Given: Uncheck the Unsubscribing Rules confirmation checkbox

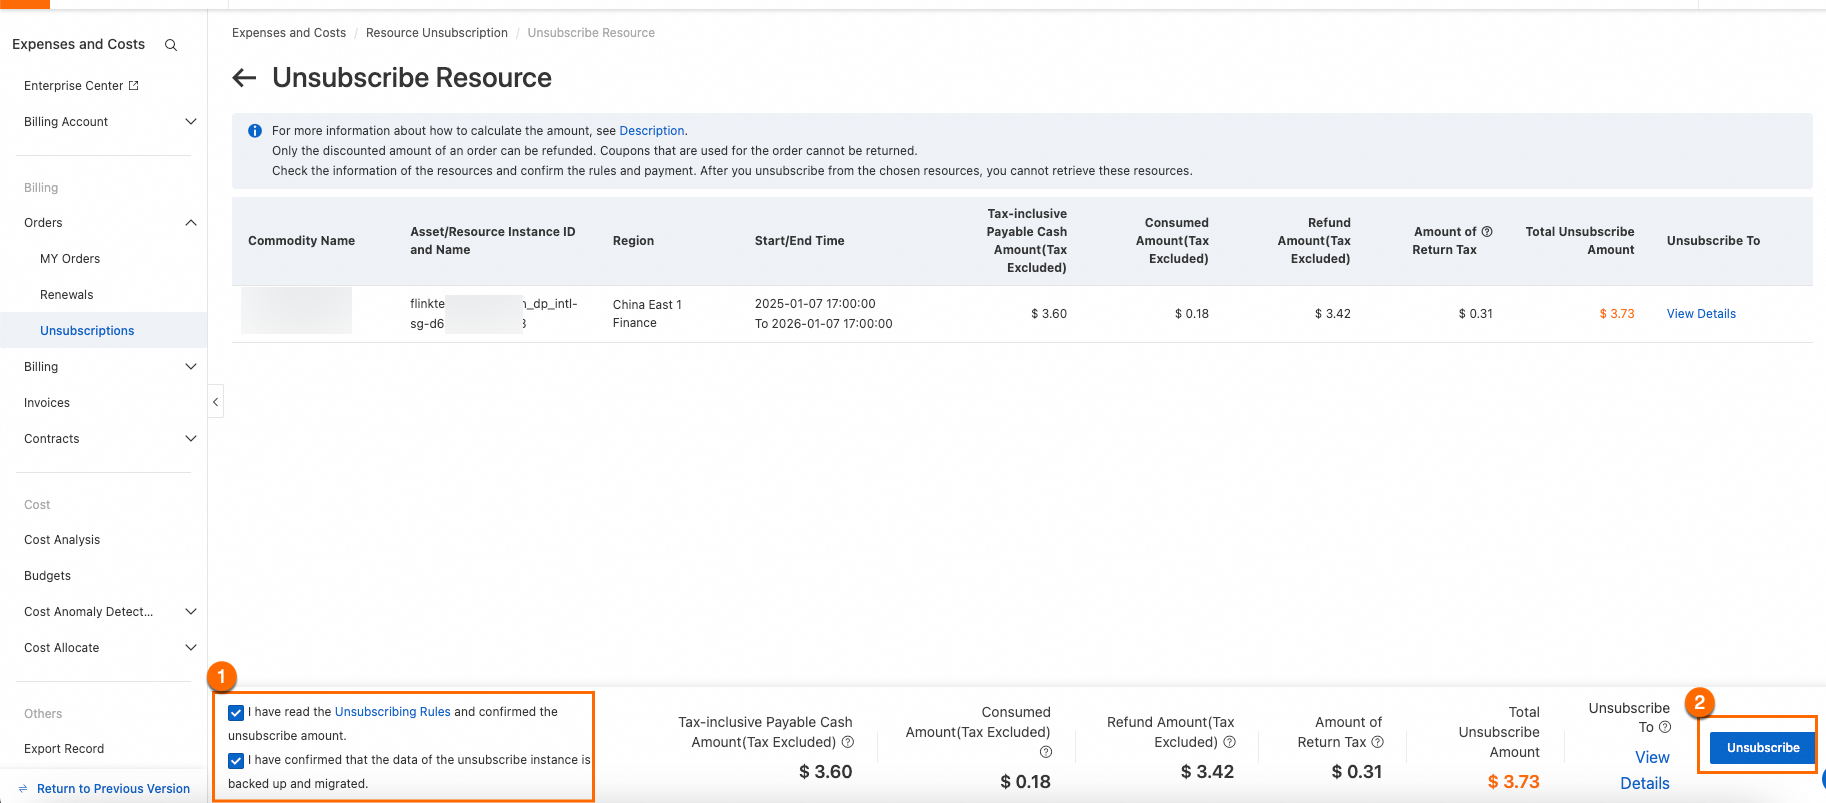Looking at the screenshot, I should pos(236,713).
